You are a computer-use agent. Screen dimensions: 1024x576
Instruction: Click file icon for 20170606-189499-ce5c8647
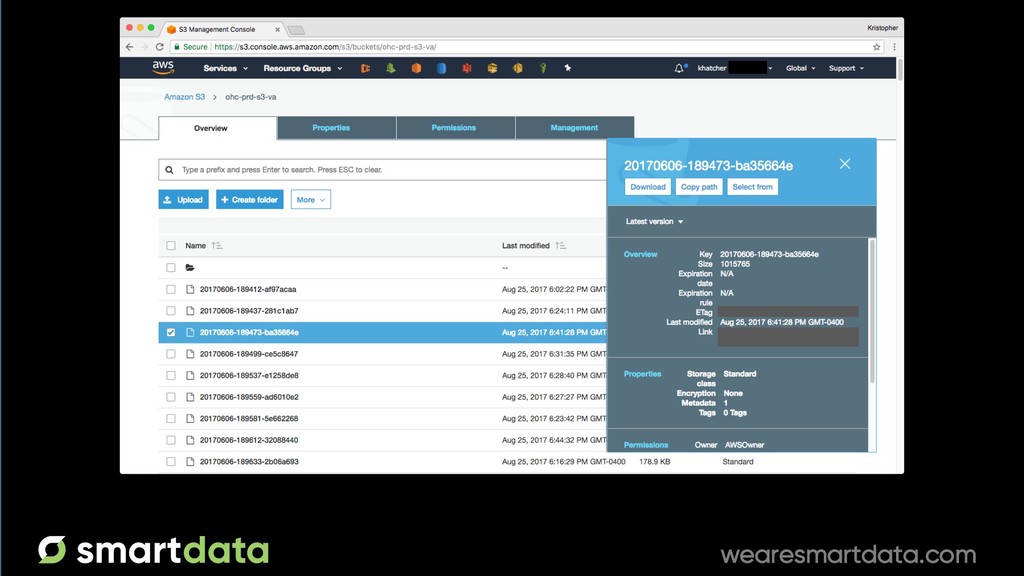[x=190, y=354]
